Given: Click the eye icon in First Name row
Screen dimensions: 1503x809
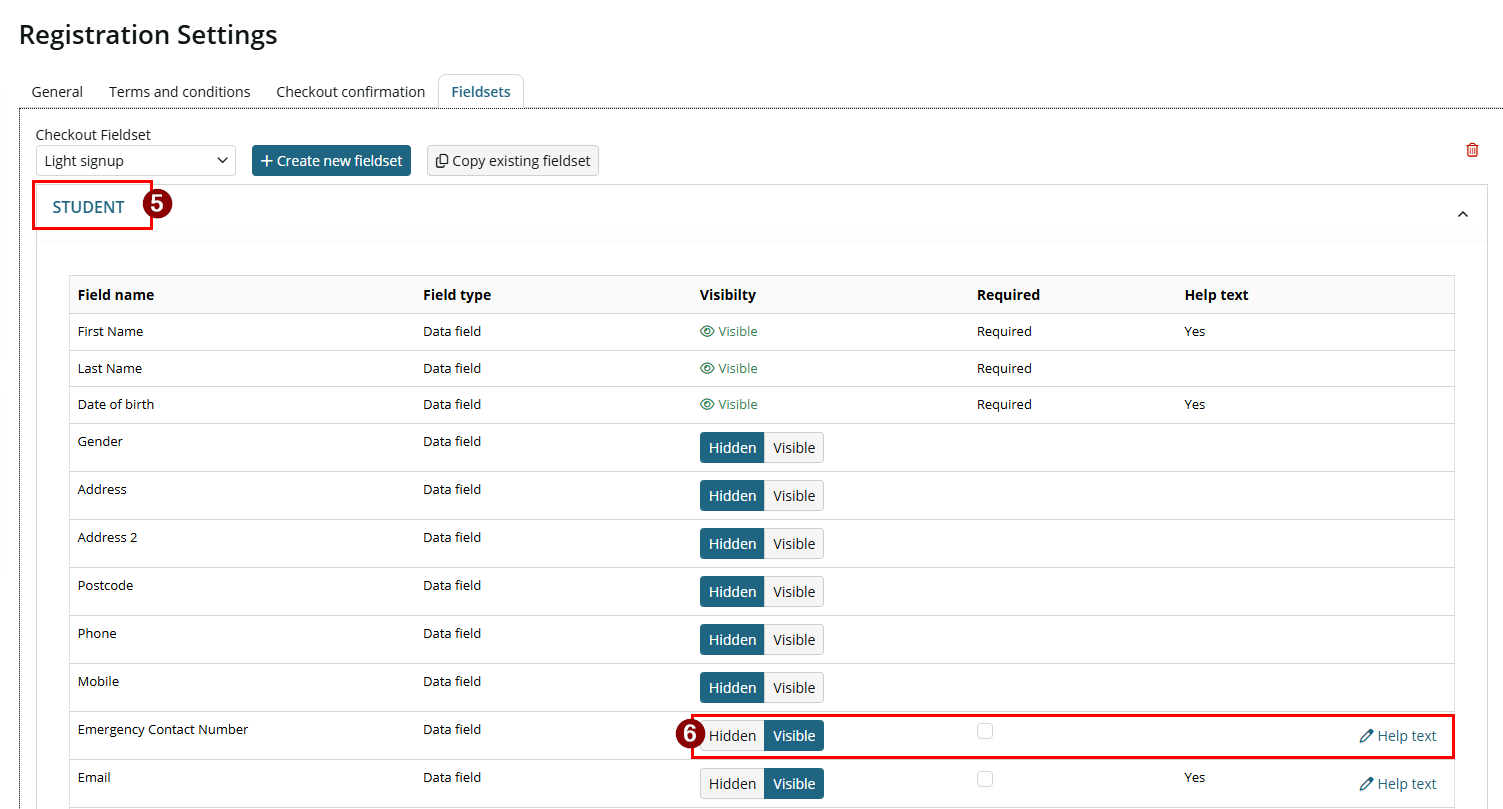Looking at the screenshot, I should coord(707,332).
